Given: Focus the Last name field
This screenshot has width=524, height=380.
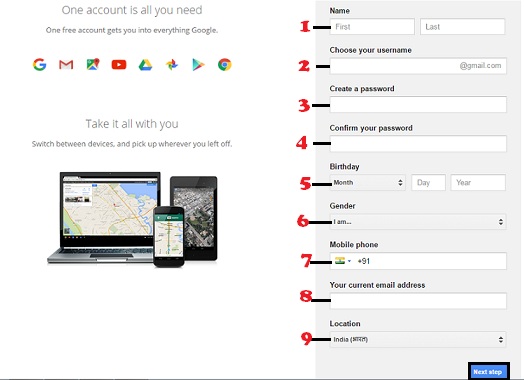Looking at the screenshot, I should (x=463, y=27).
